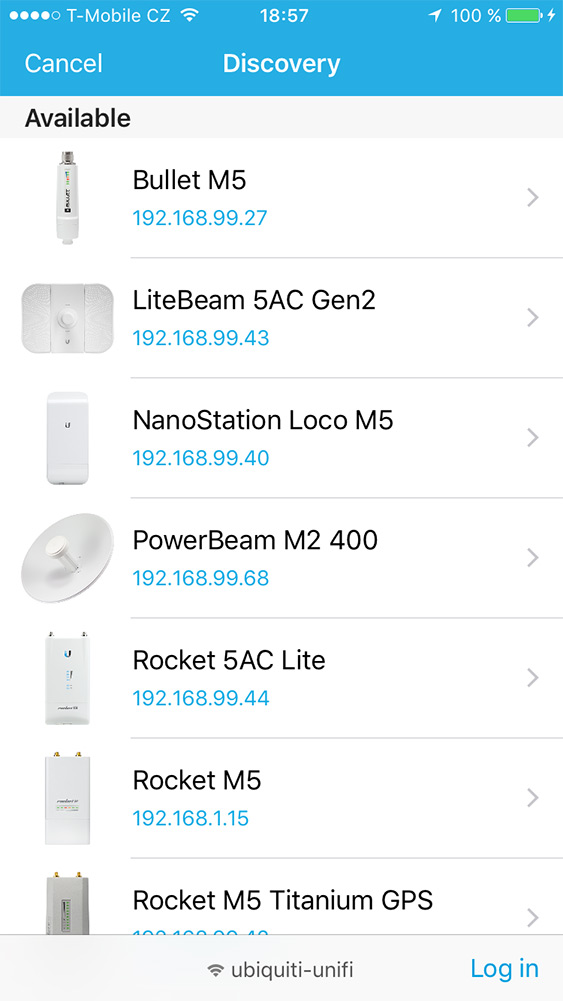
Task: Open PowerBeam M2 400 via its chevron
Action: 533,558
